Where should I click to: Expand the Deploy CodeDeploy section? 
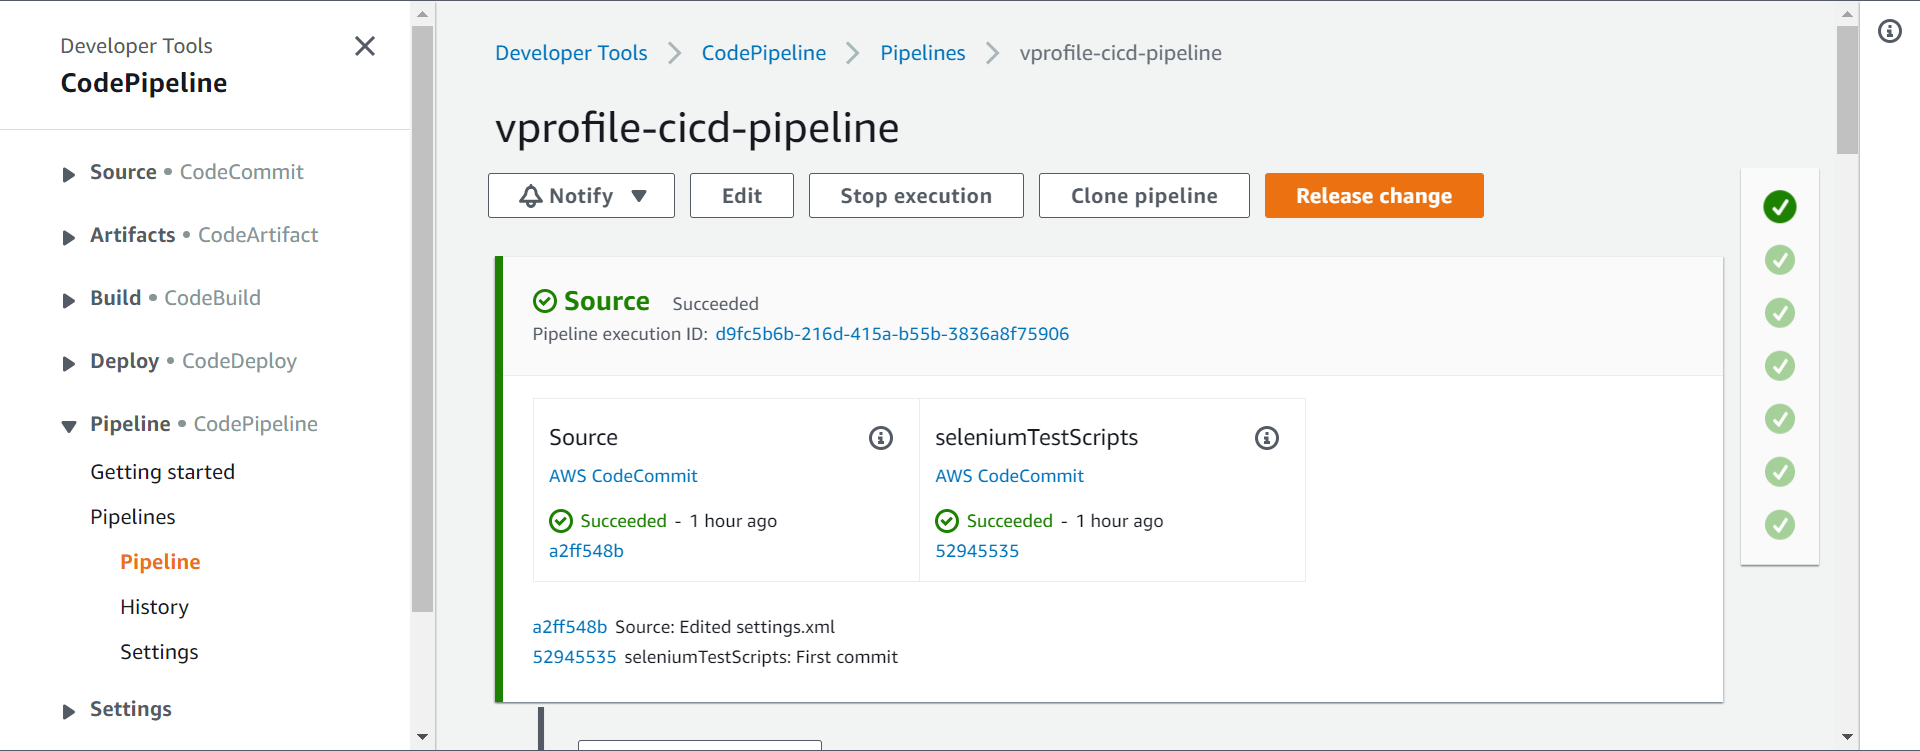tap(69, 364)
